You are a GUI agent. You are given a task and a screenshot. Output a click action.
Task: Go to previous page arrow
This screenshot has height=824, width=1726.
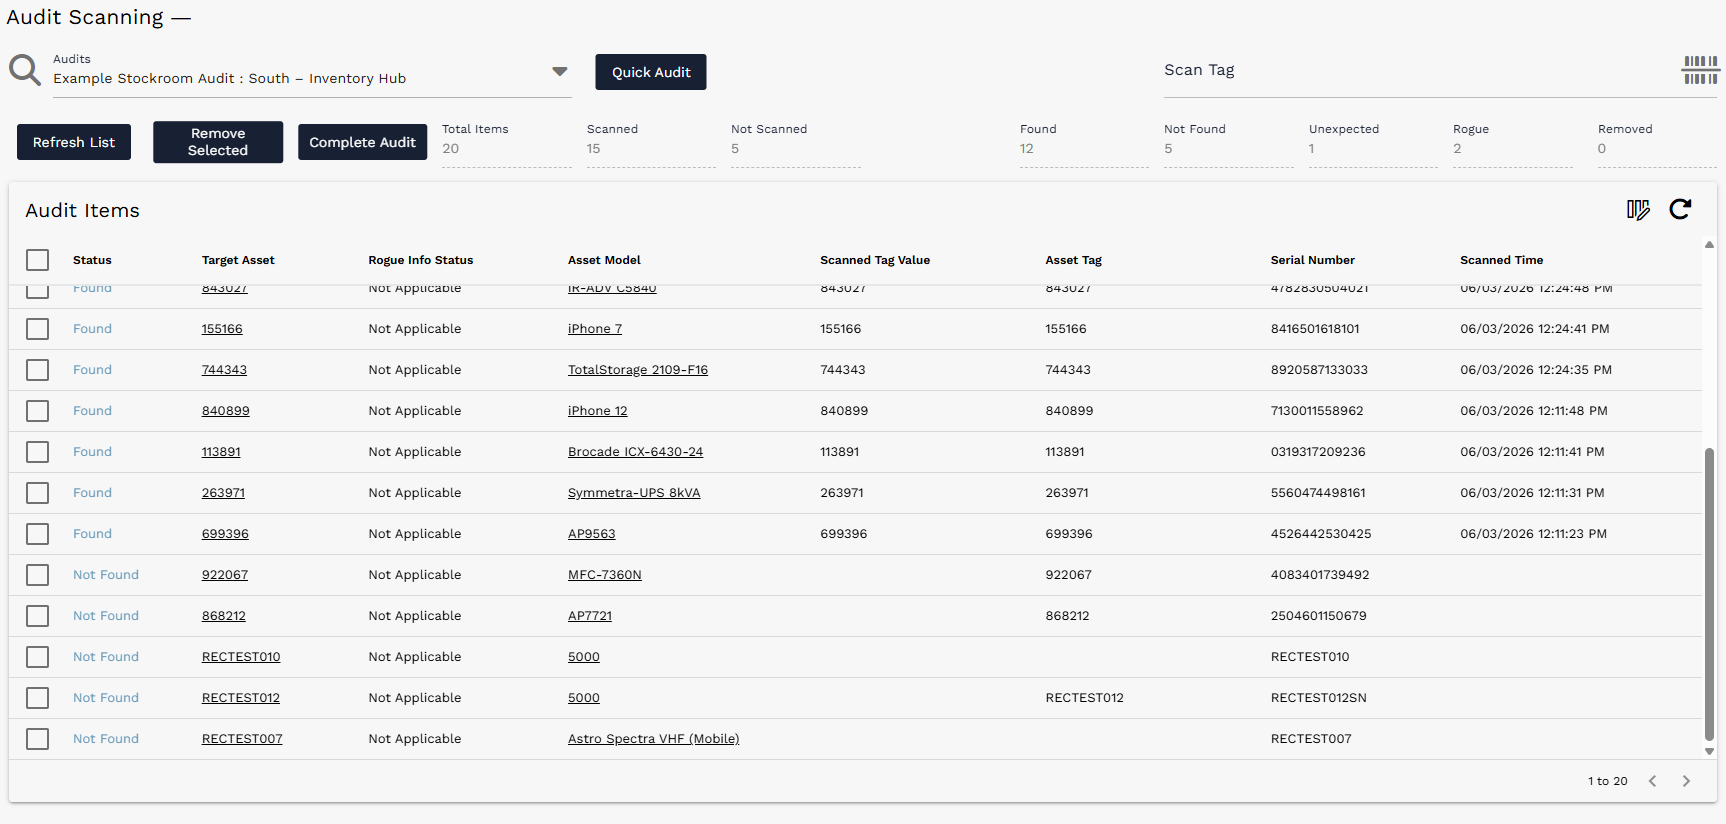pyautogui.click(x=1653, y=781)
